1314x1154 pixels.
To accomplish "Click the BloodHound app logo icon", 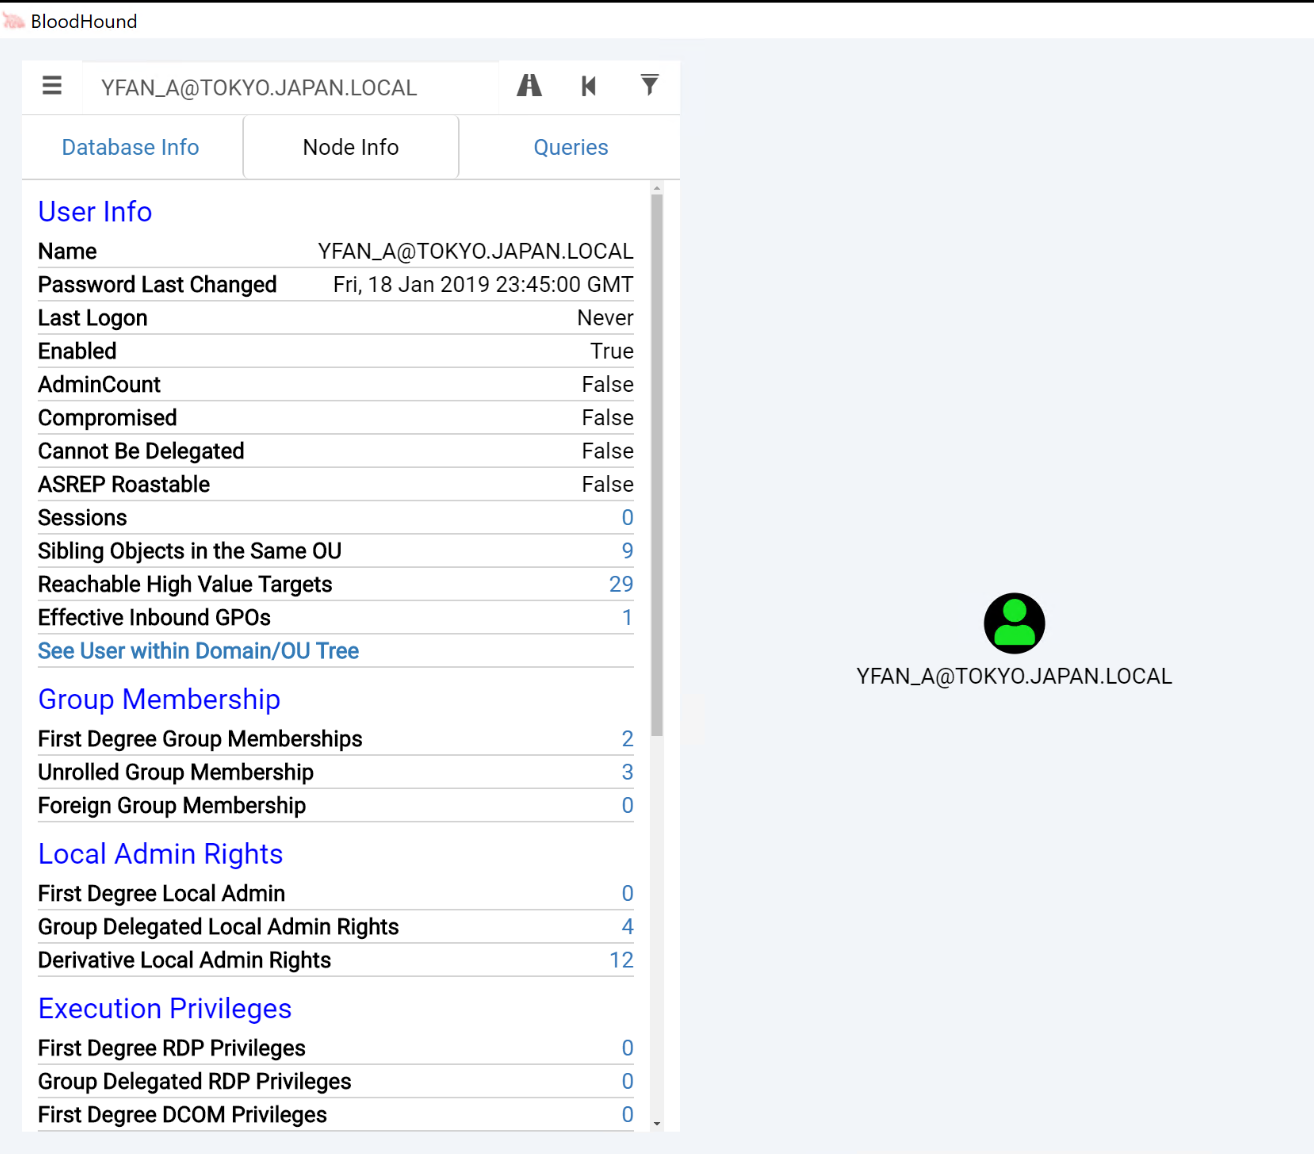I will pos(14,21).
